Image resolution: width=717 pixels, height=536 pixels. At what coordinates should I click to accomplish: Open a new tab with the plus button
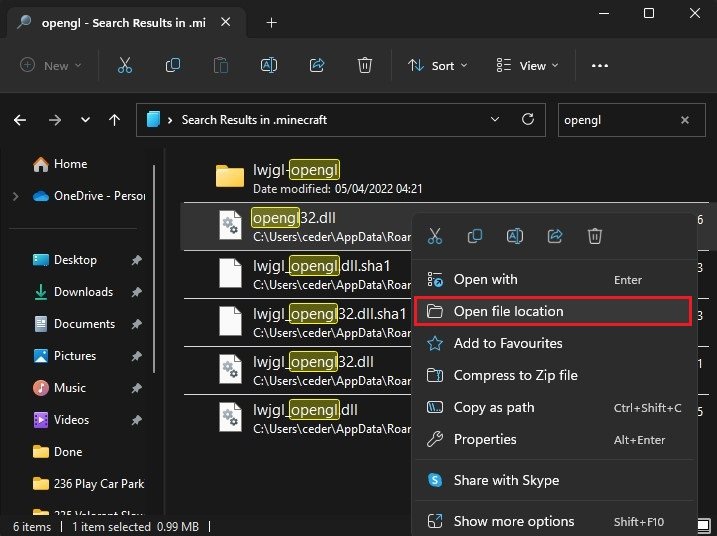coord(271,22)
